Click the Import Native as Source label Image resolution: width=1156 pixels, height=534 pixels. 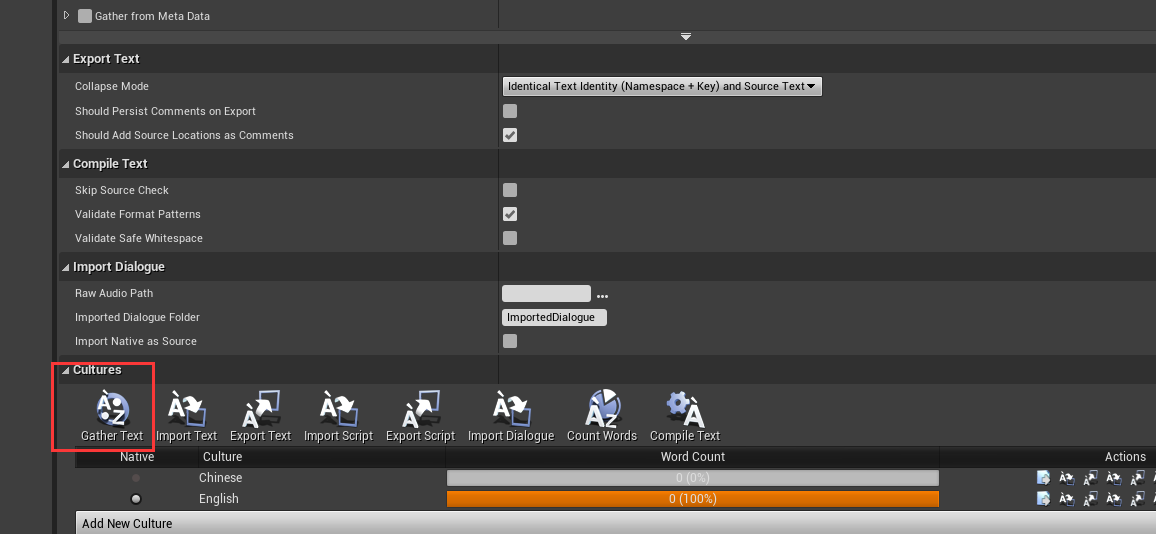point(136,341)
